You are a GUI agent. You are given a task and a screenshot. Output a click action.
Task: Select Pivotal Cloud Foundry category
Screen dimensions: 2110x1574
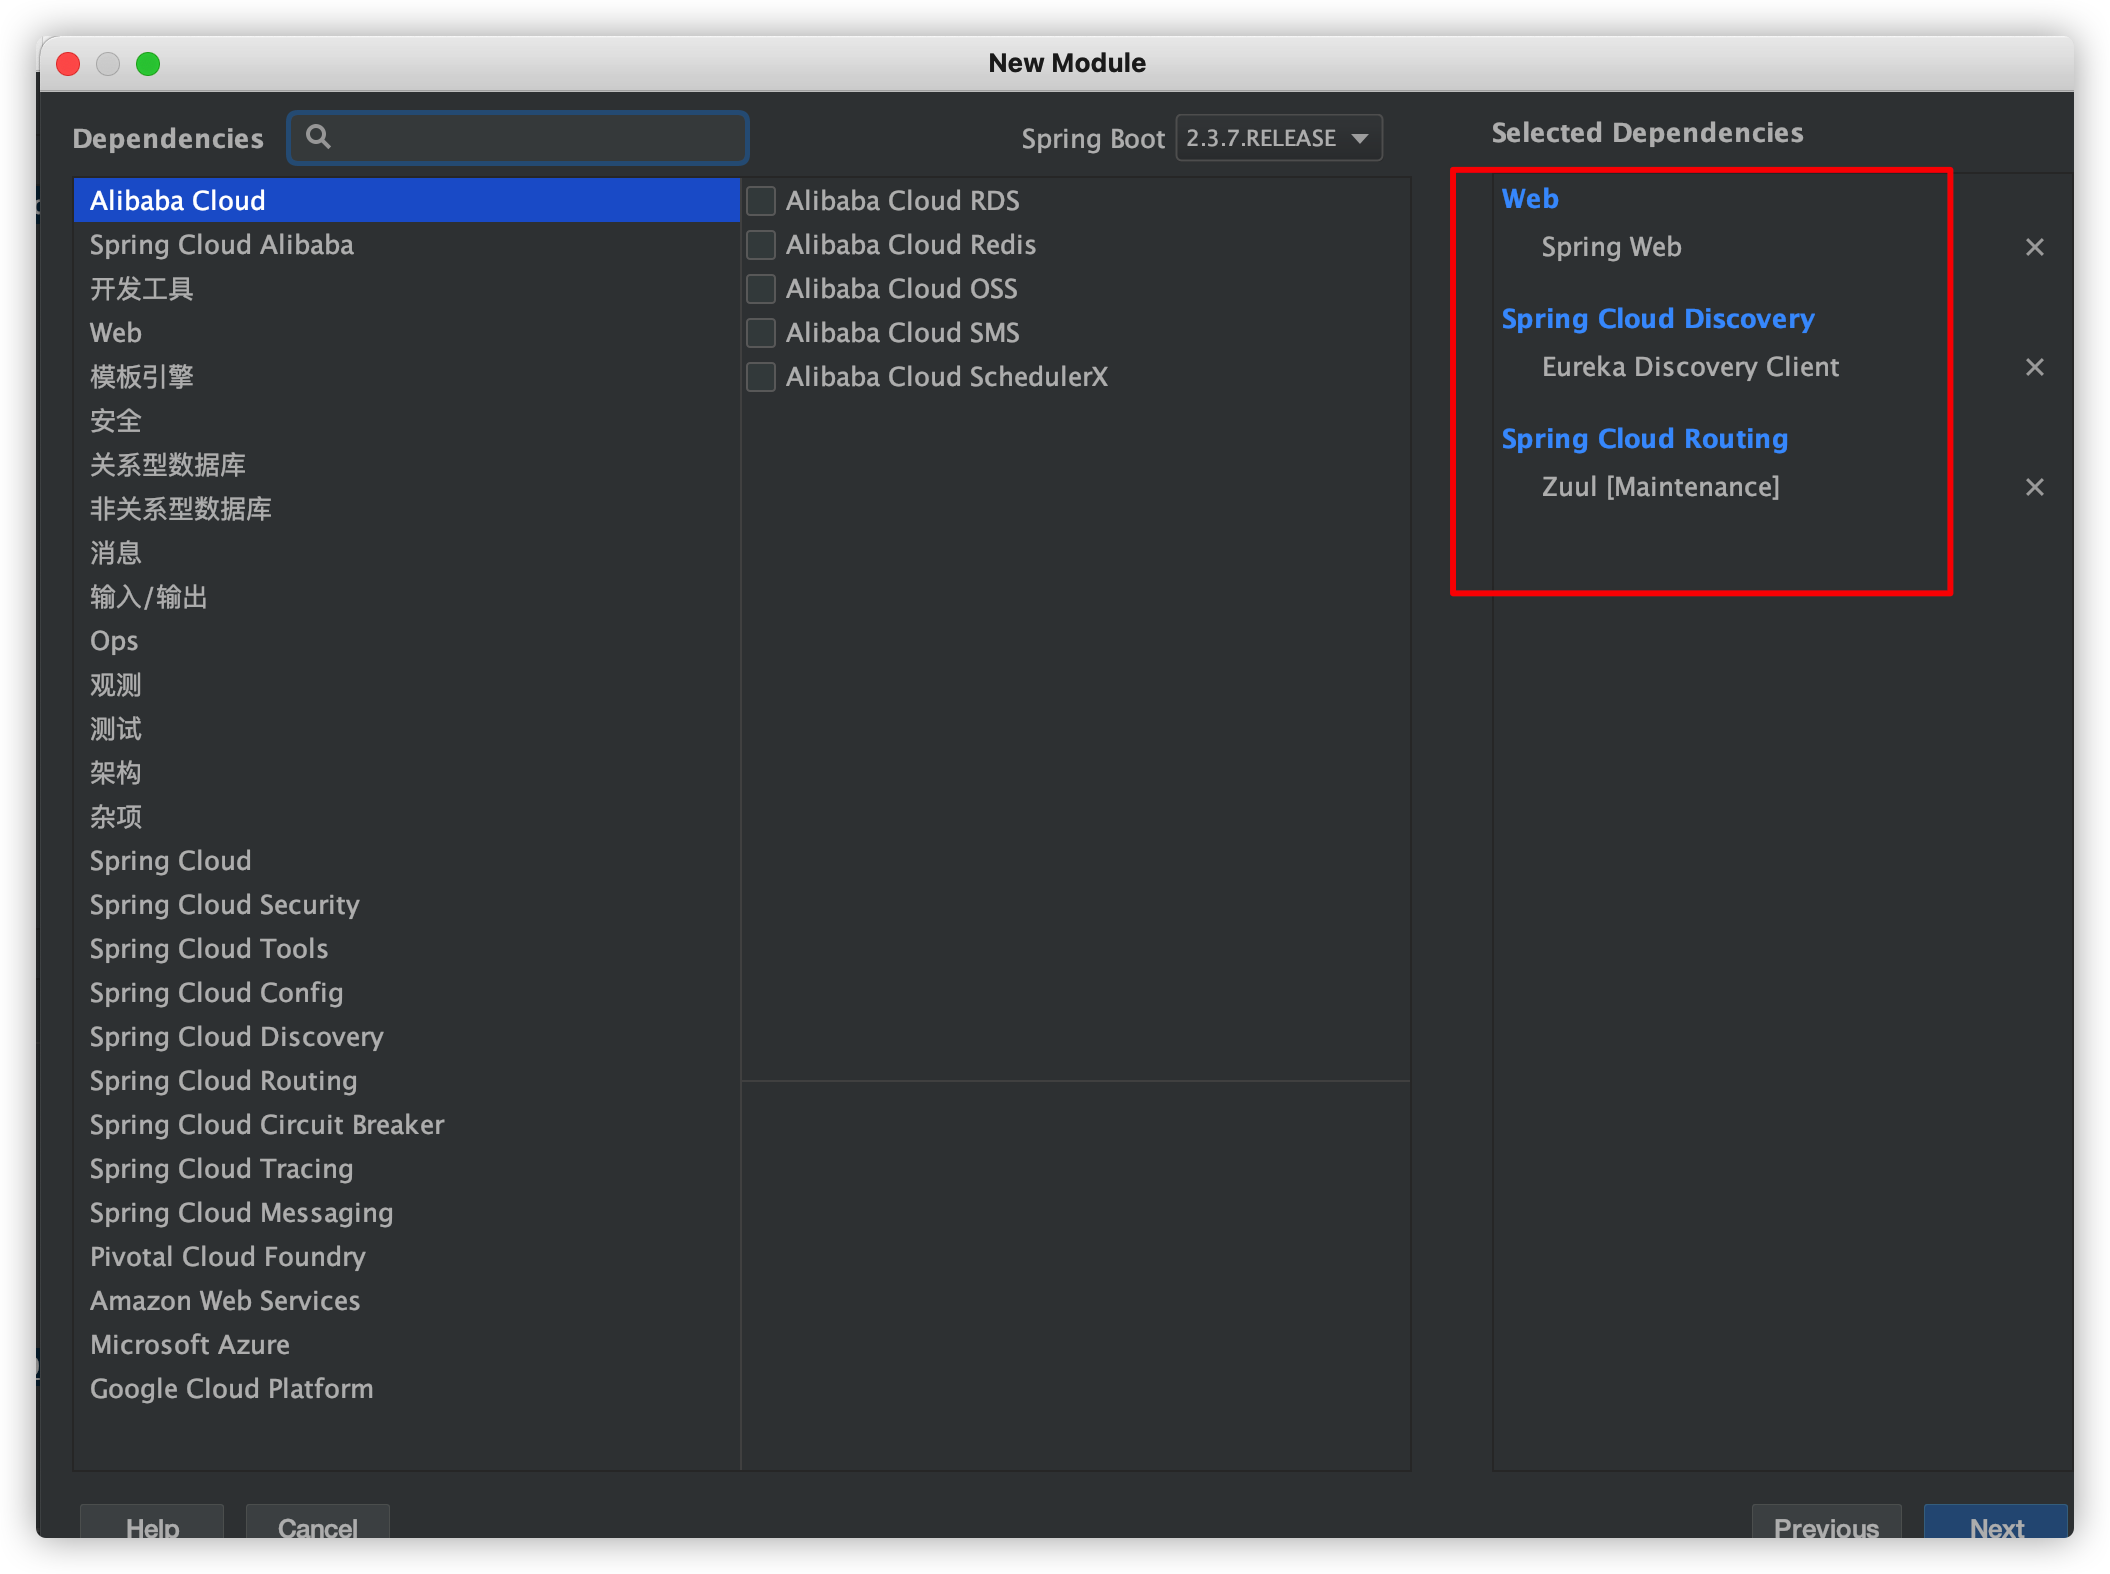406,1257
